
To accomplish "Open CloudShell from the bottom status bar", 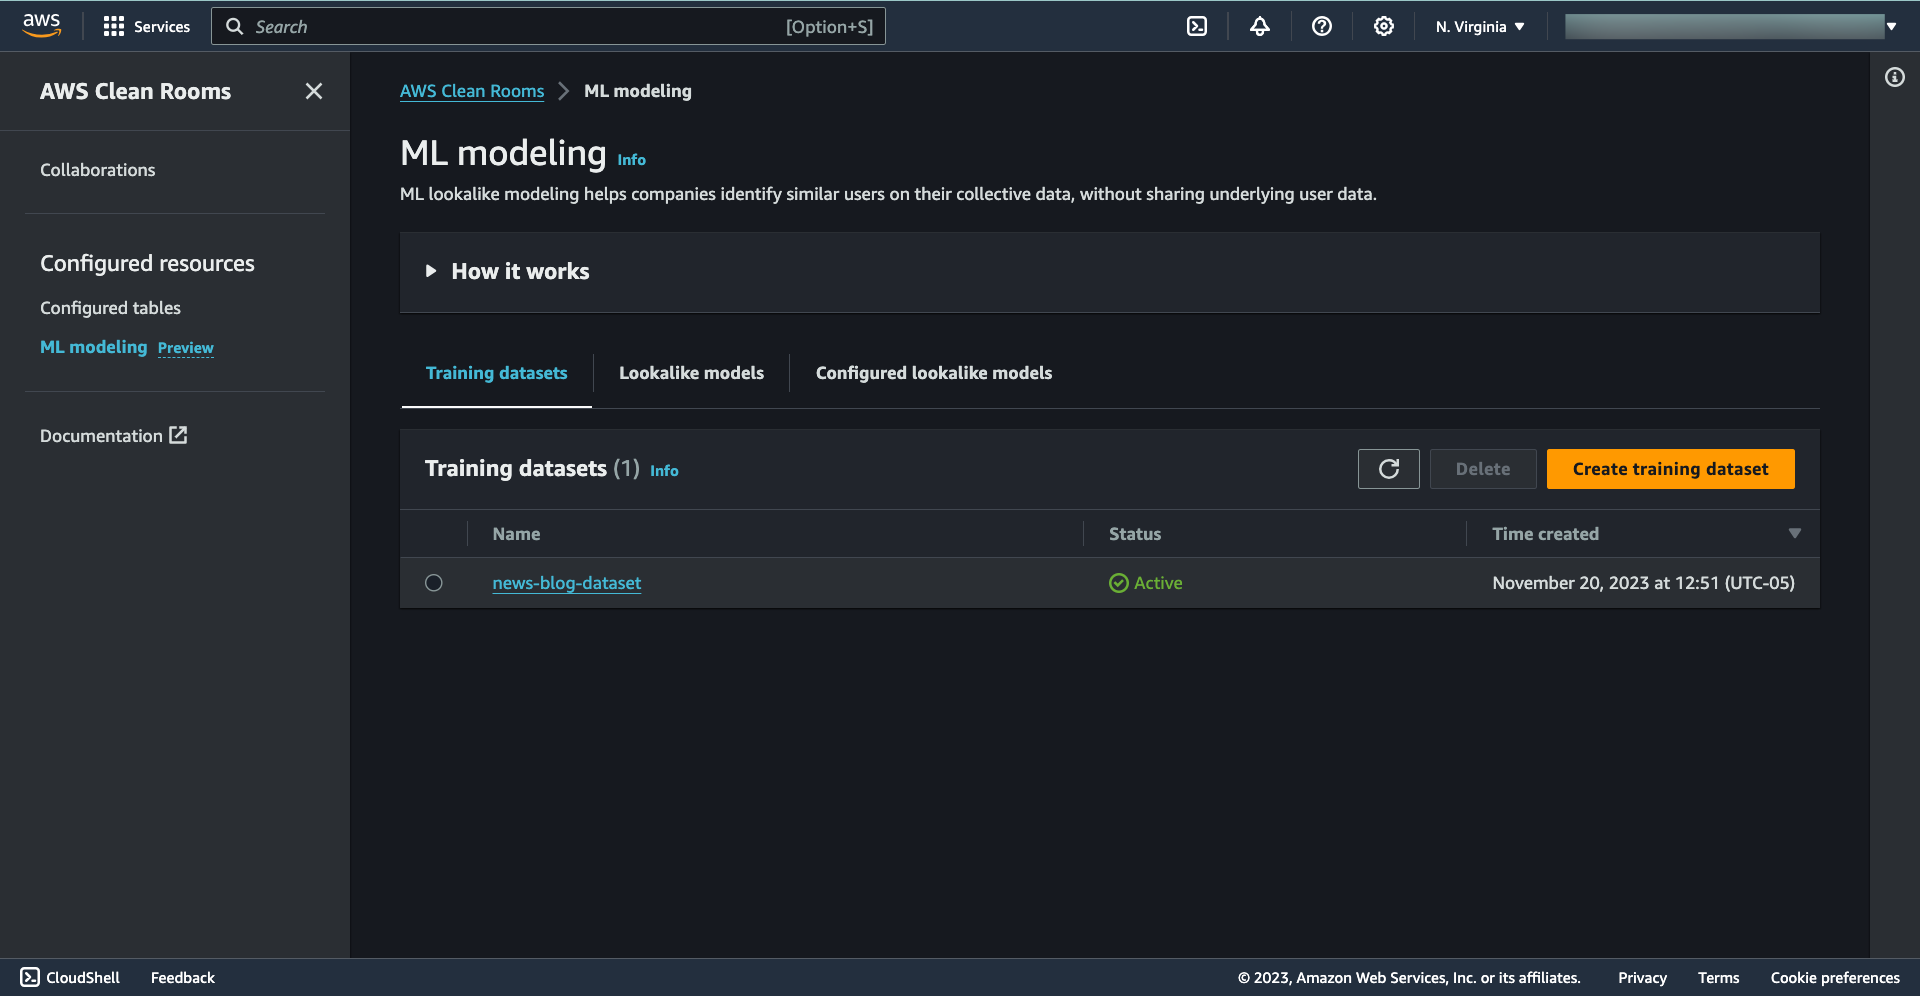I will click(x=69, y=977).
